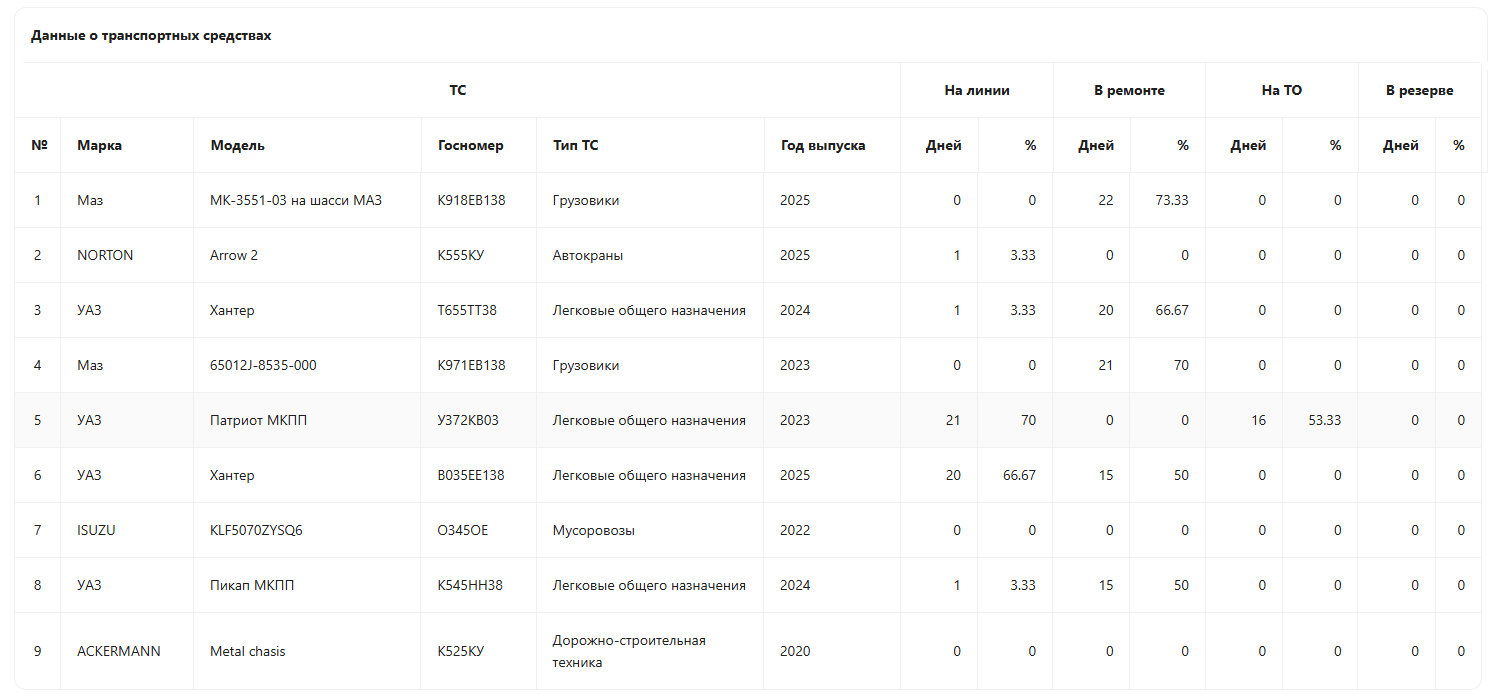Click the 73.33 repair percentage value

(1171, 200)
